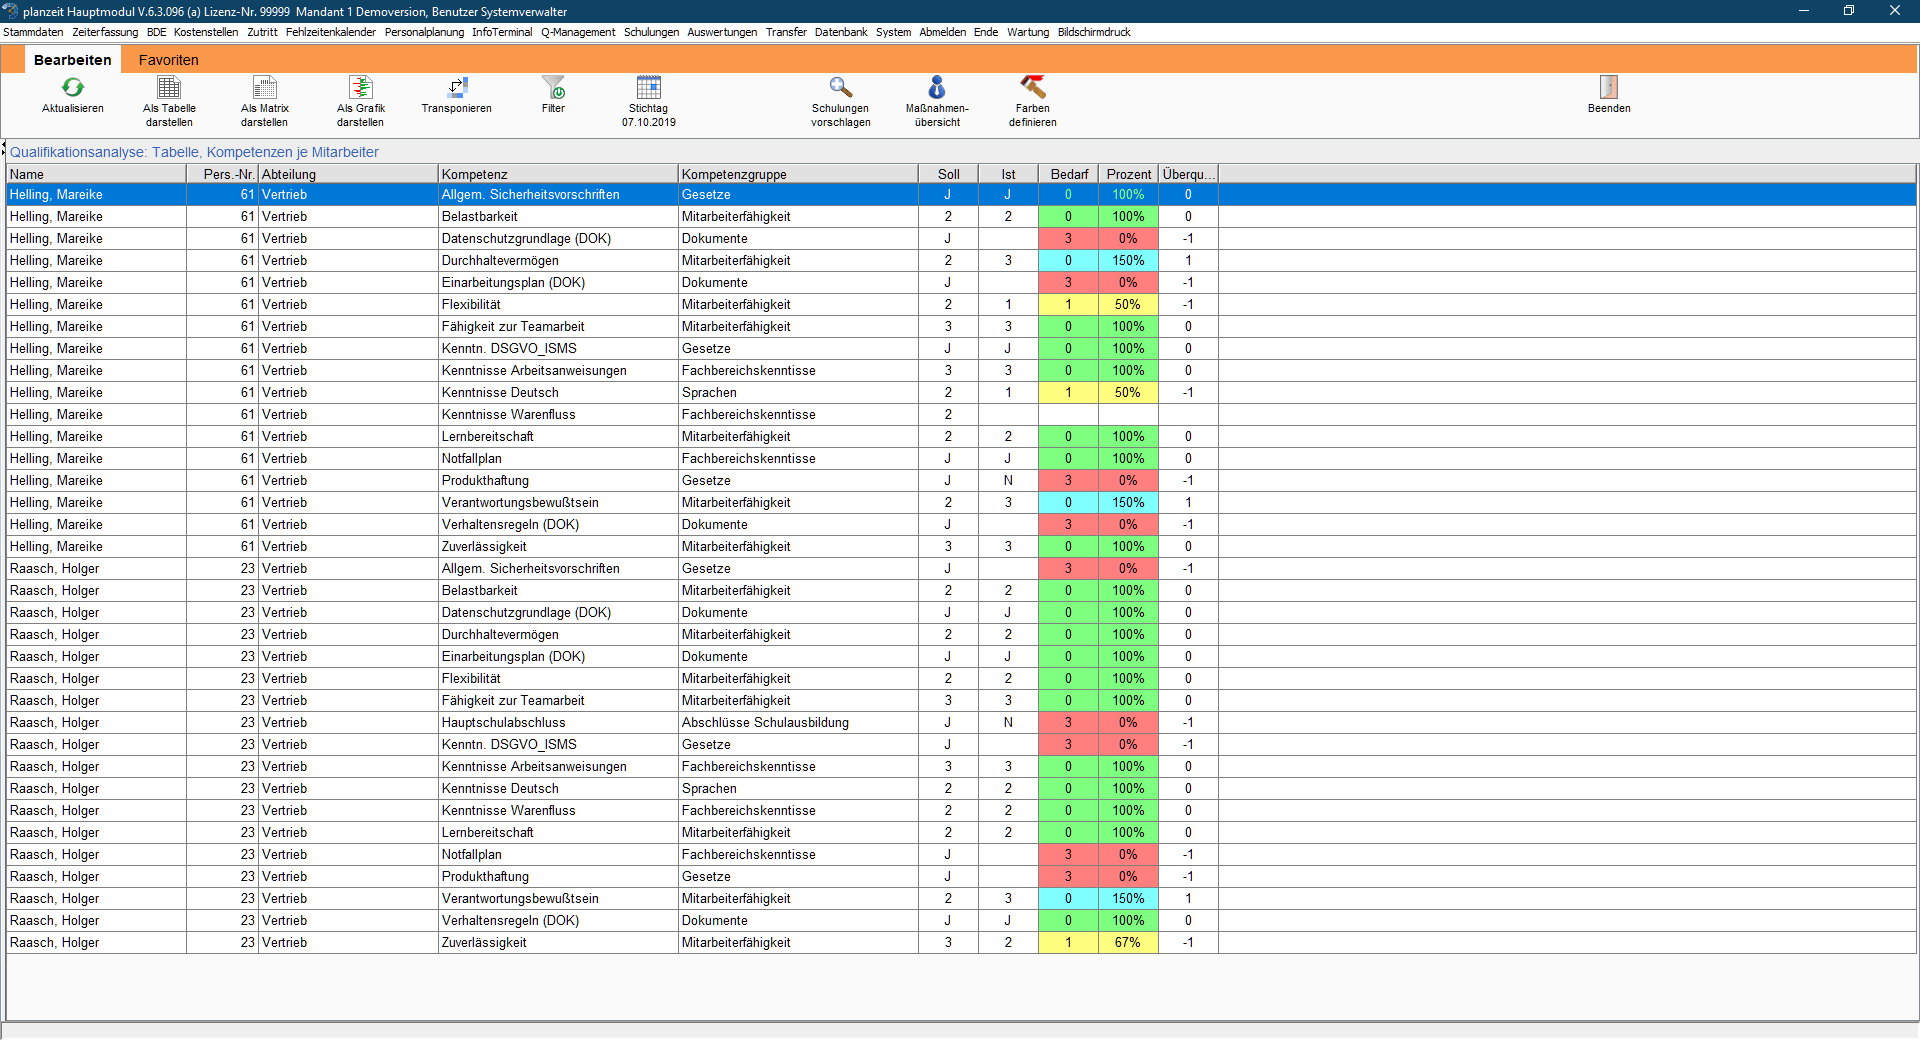Click the Beenden exit icon

(1608, 88)
